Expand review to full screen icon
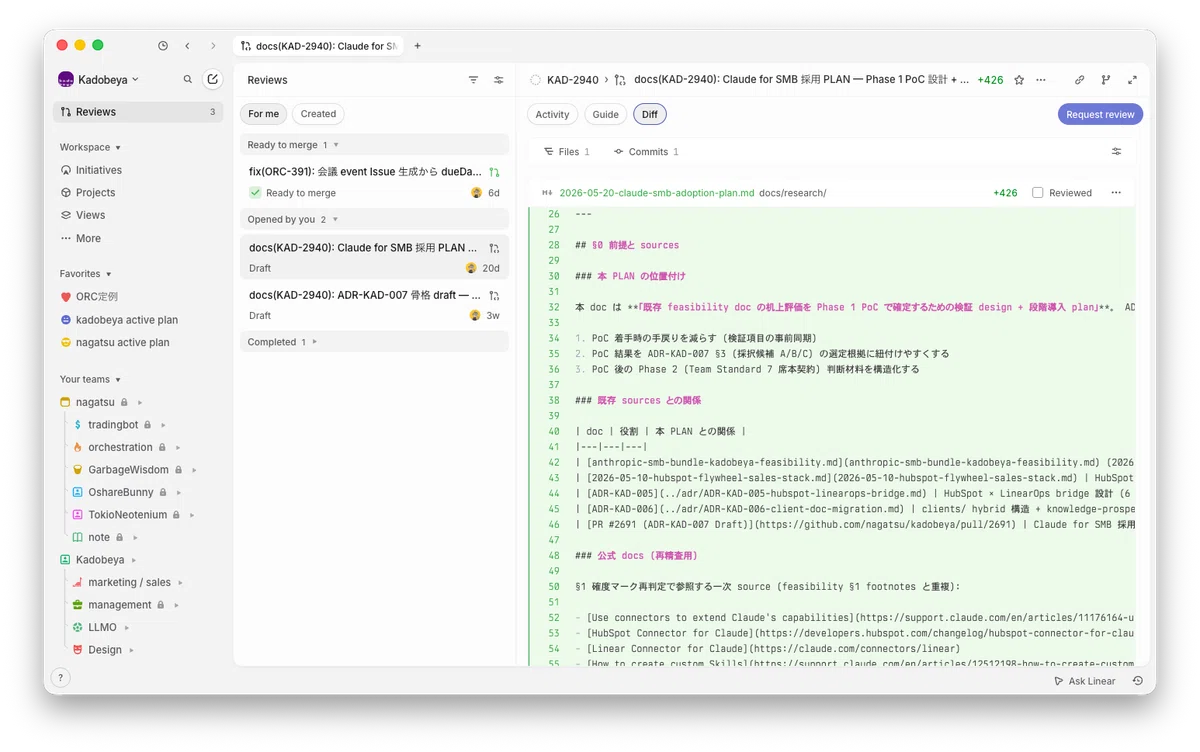This screenshot has height=752, width=1200. 1132,80
